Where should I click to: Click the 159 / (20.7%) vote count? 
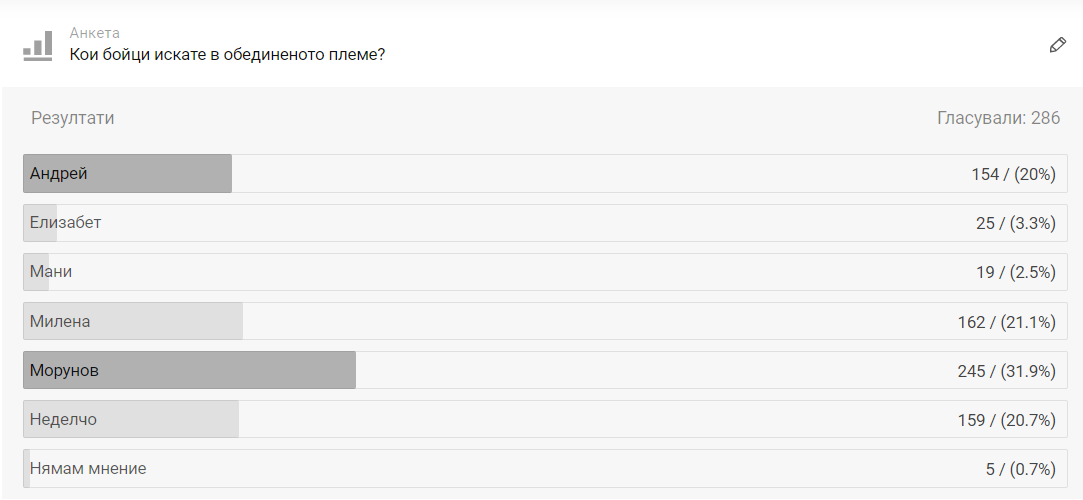(x=1007, y=420)
